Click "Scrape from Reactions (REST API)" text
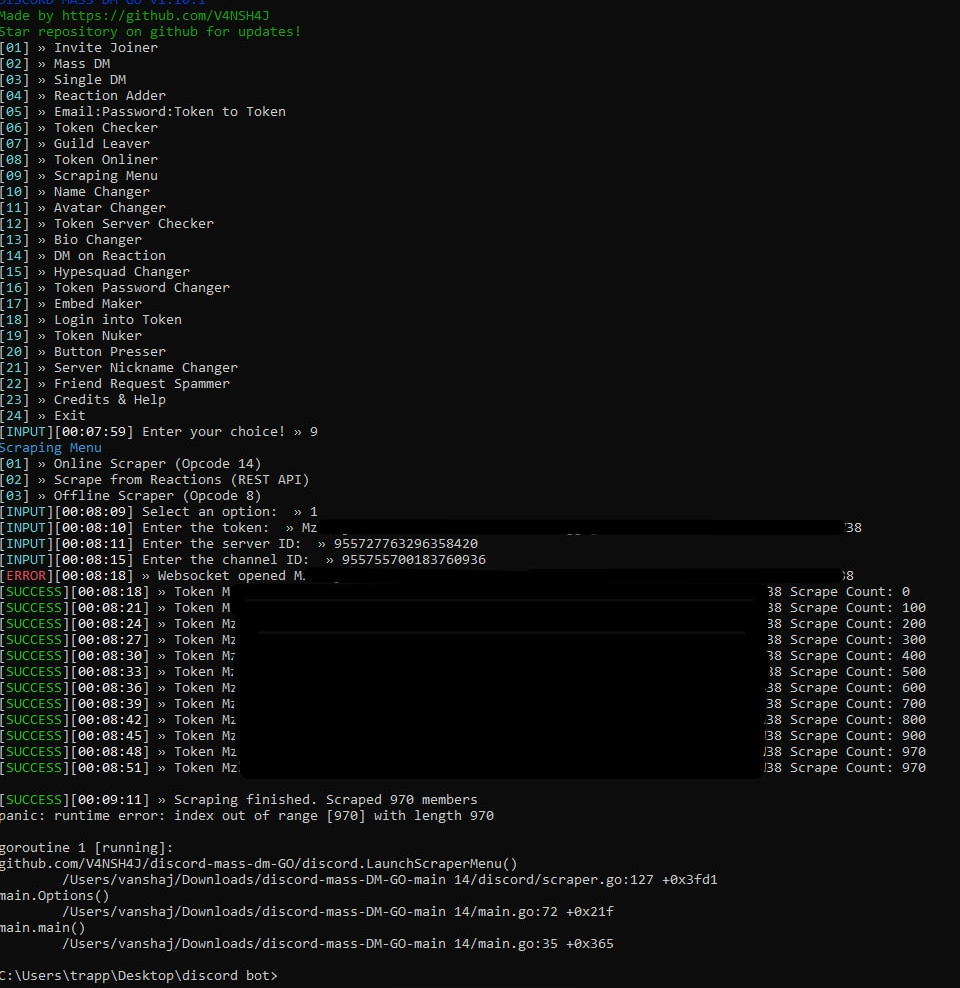 (181, 480)
